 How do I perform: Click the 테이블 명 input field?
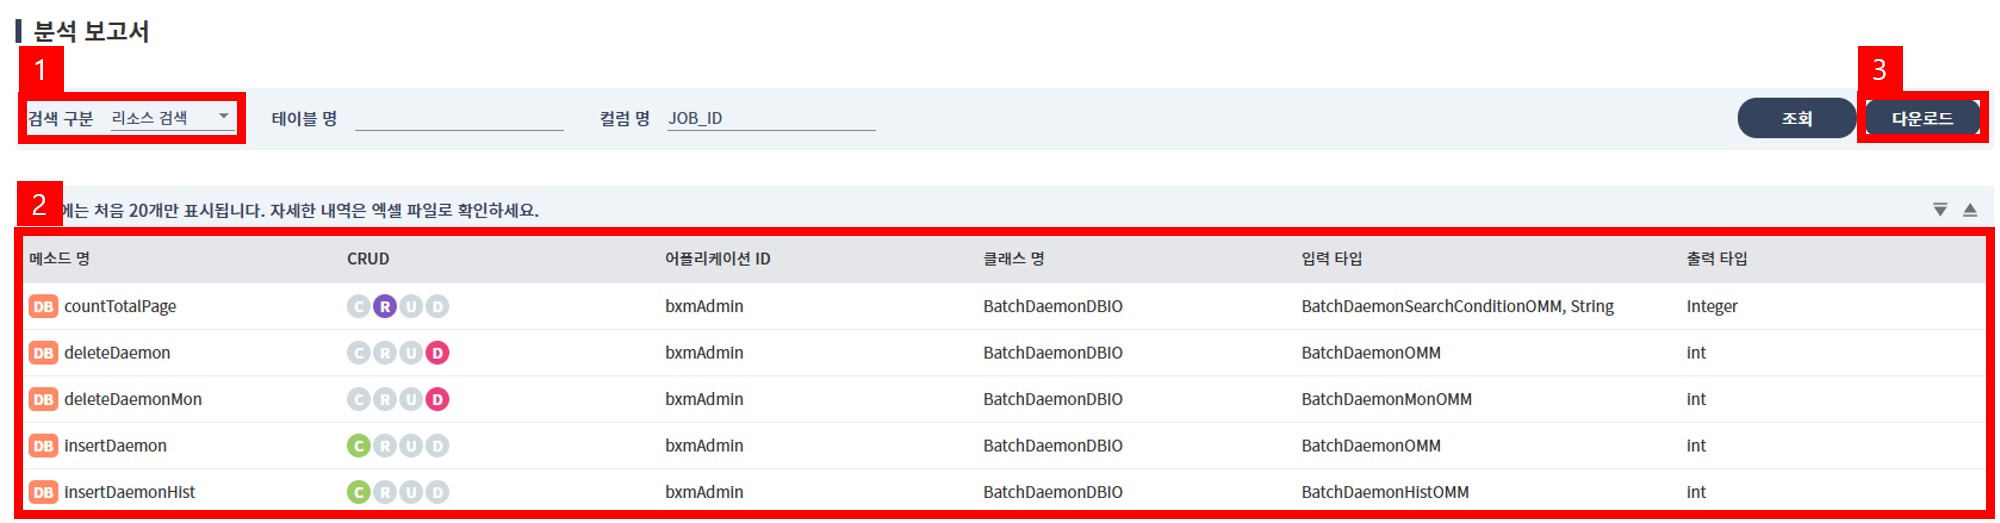tap(459, 118)
